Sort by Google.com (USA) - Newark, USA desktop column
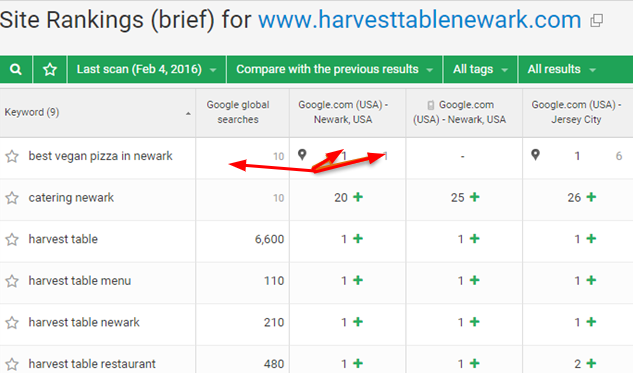Viewport: 633px width, 373px height. (x=348, y=113)
